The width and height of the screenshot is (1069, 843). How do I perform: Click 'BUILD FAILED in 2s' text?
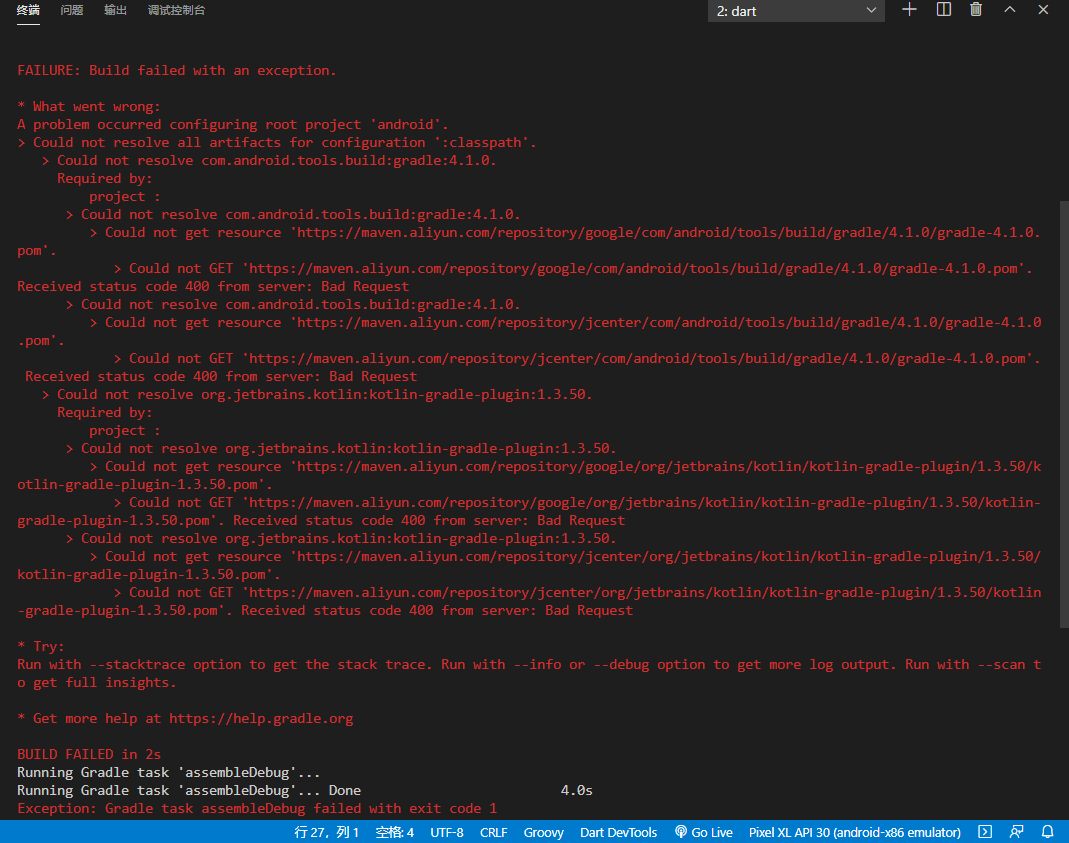click(89, 754)
